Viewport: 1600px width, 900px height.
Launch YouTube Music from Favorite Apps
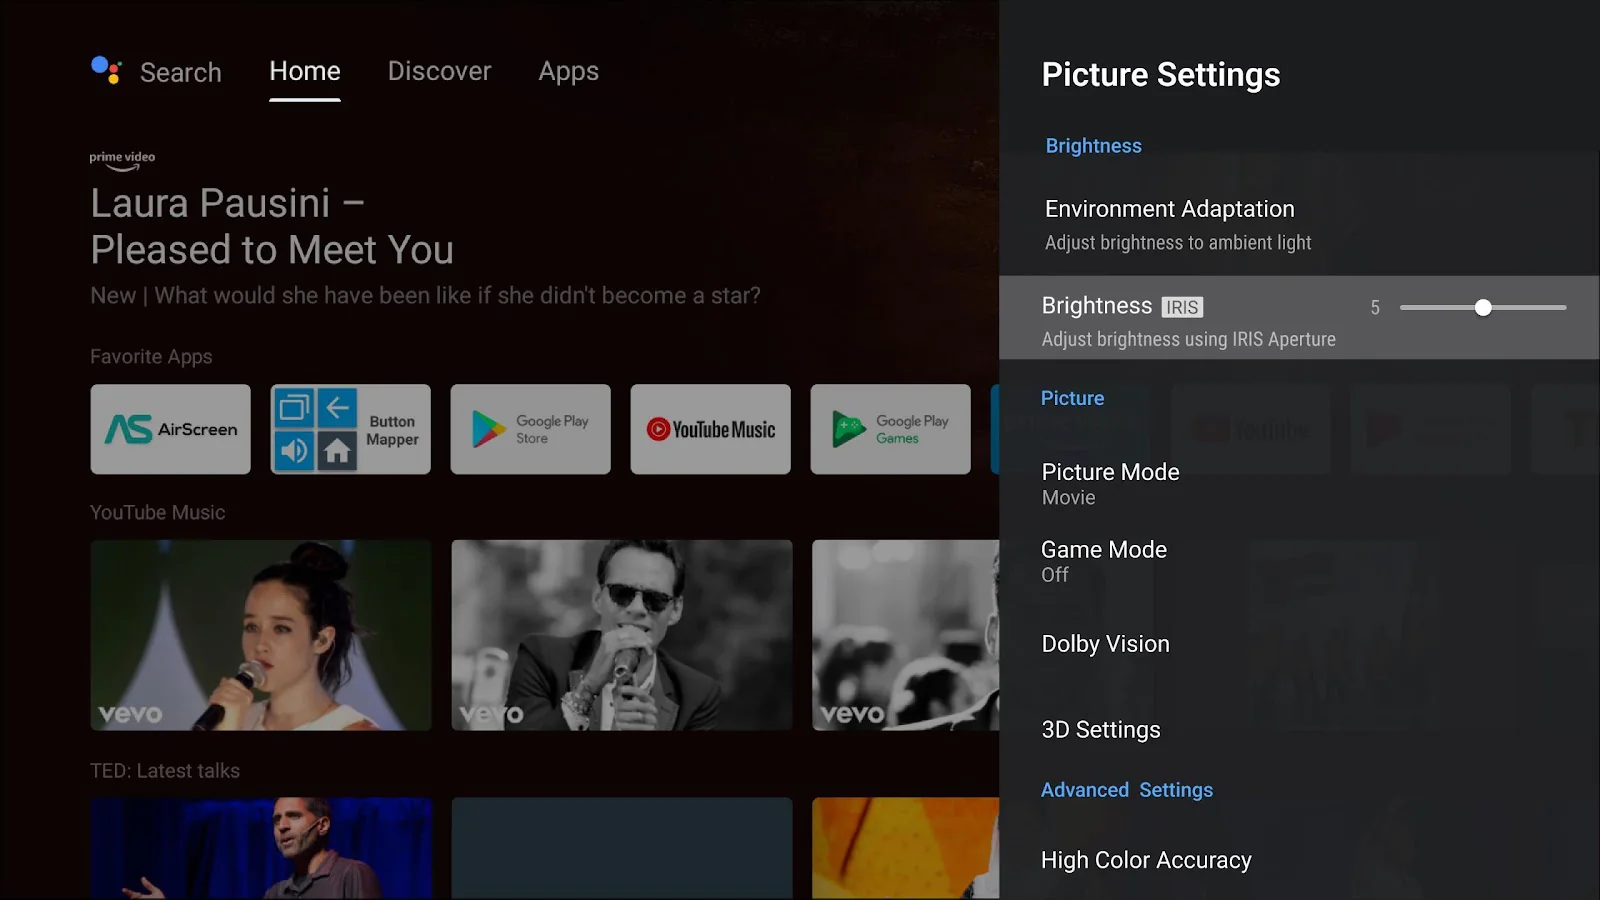[x=710, y=429]
